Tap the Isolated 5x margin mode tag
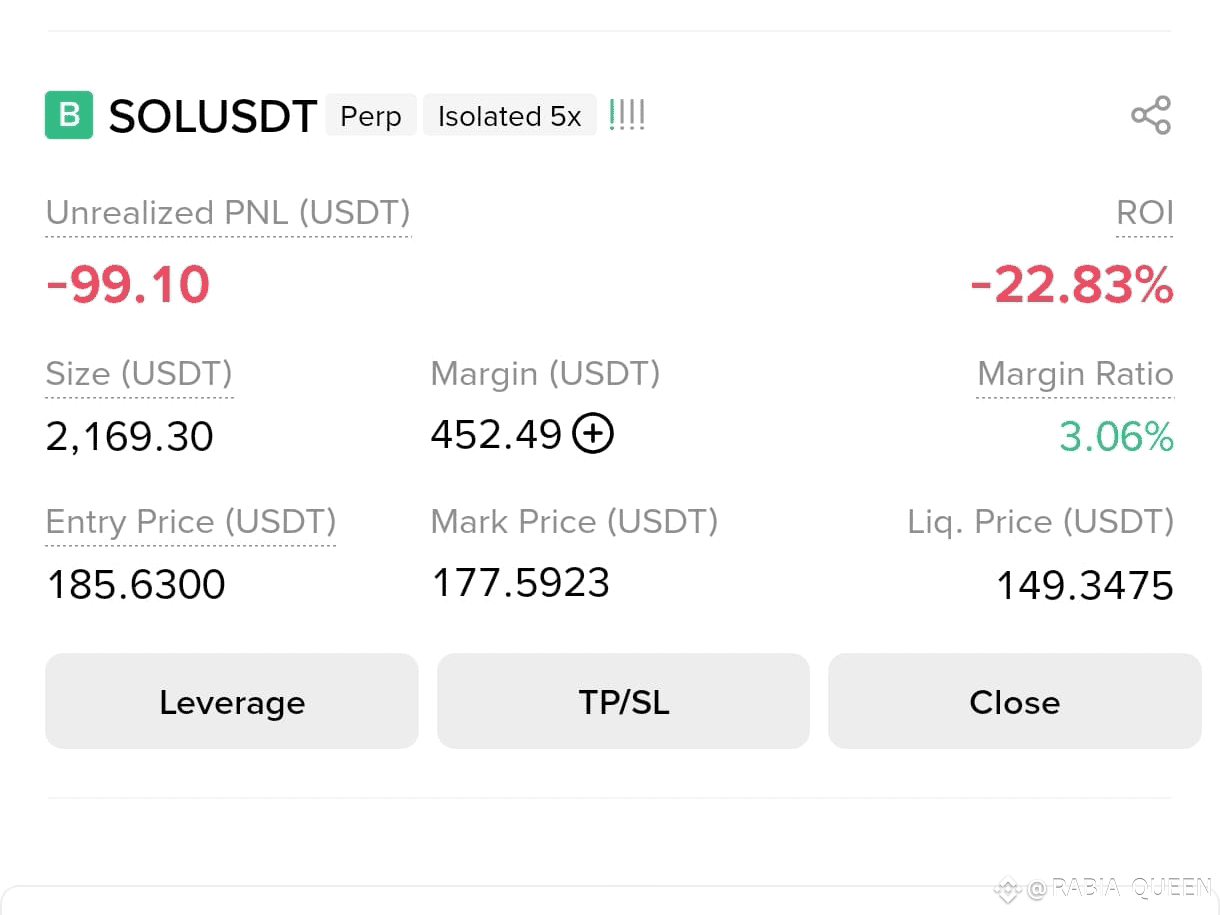Viewport: 1220px width, 915px height. coord(510,116)
